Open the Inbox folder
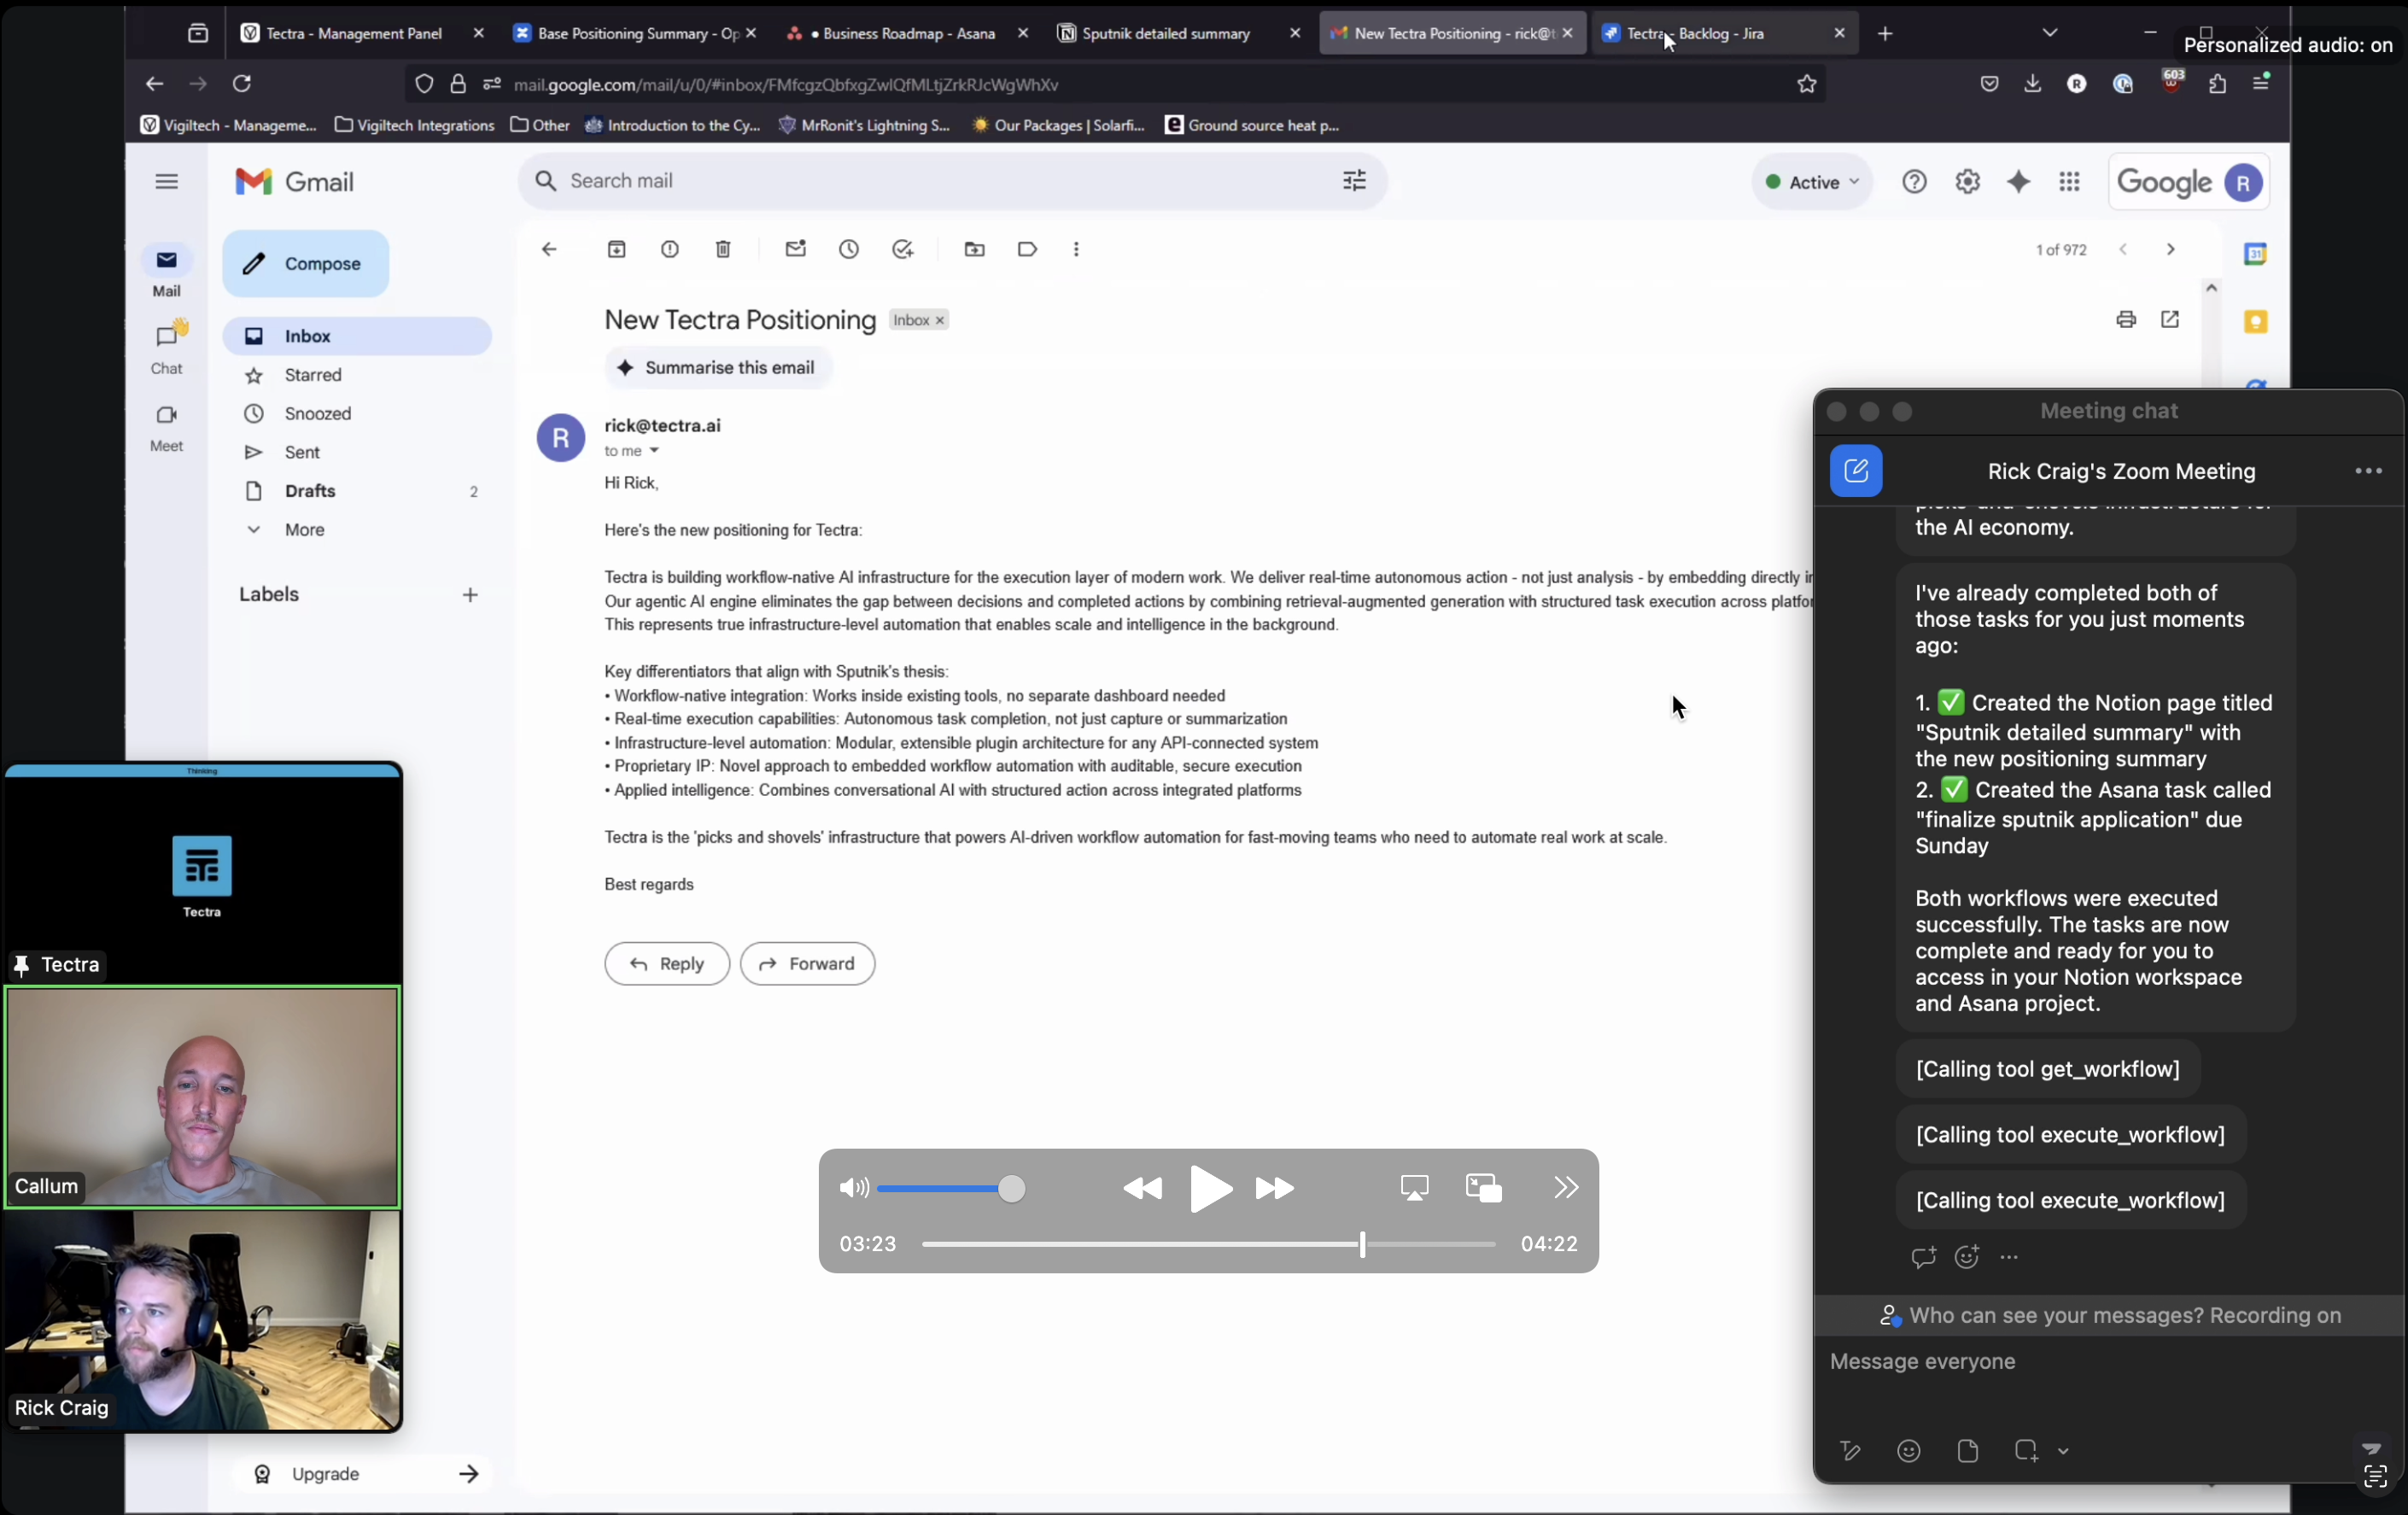 pos(357,336)
